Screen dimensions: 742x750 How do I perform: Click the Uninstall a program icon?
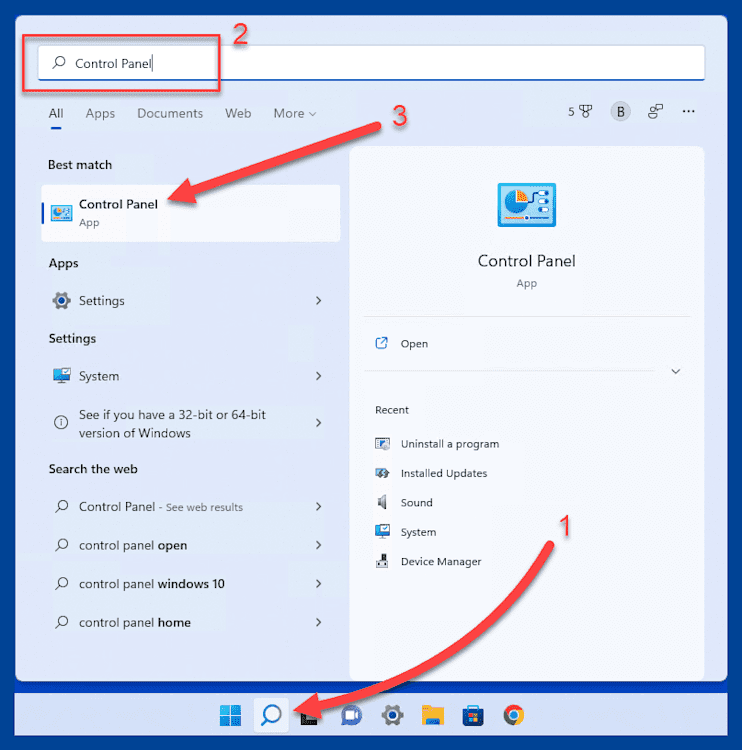click(382, 444)
